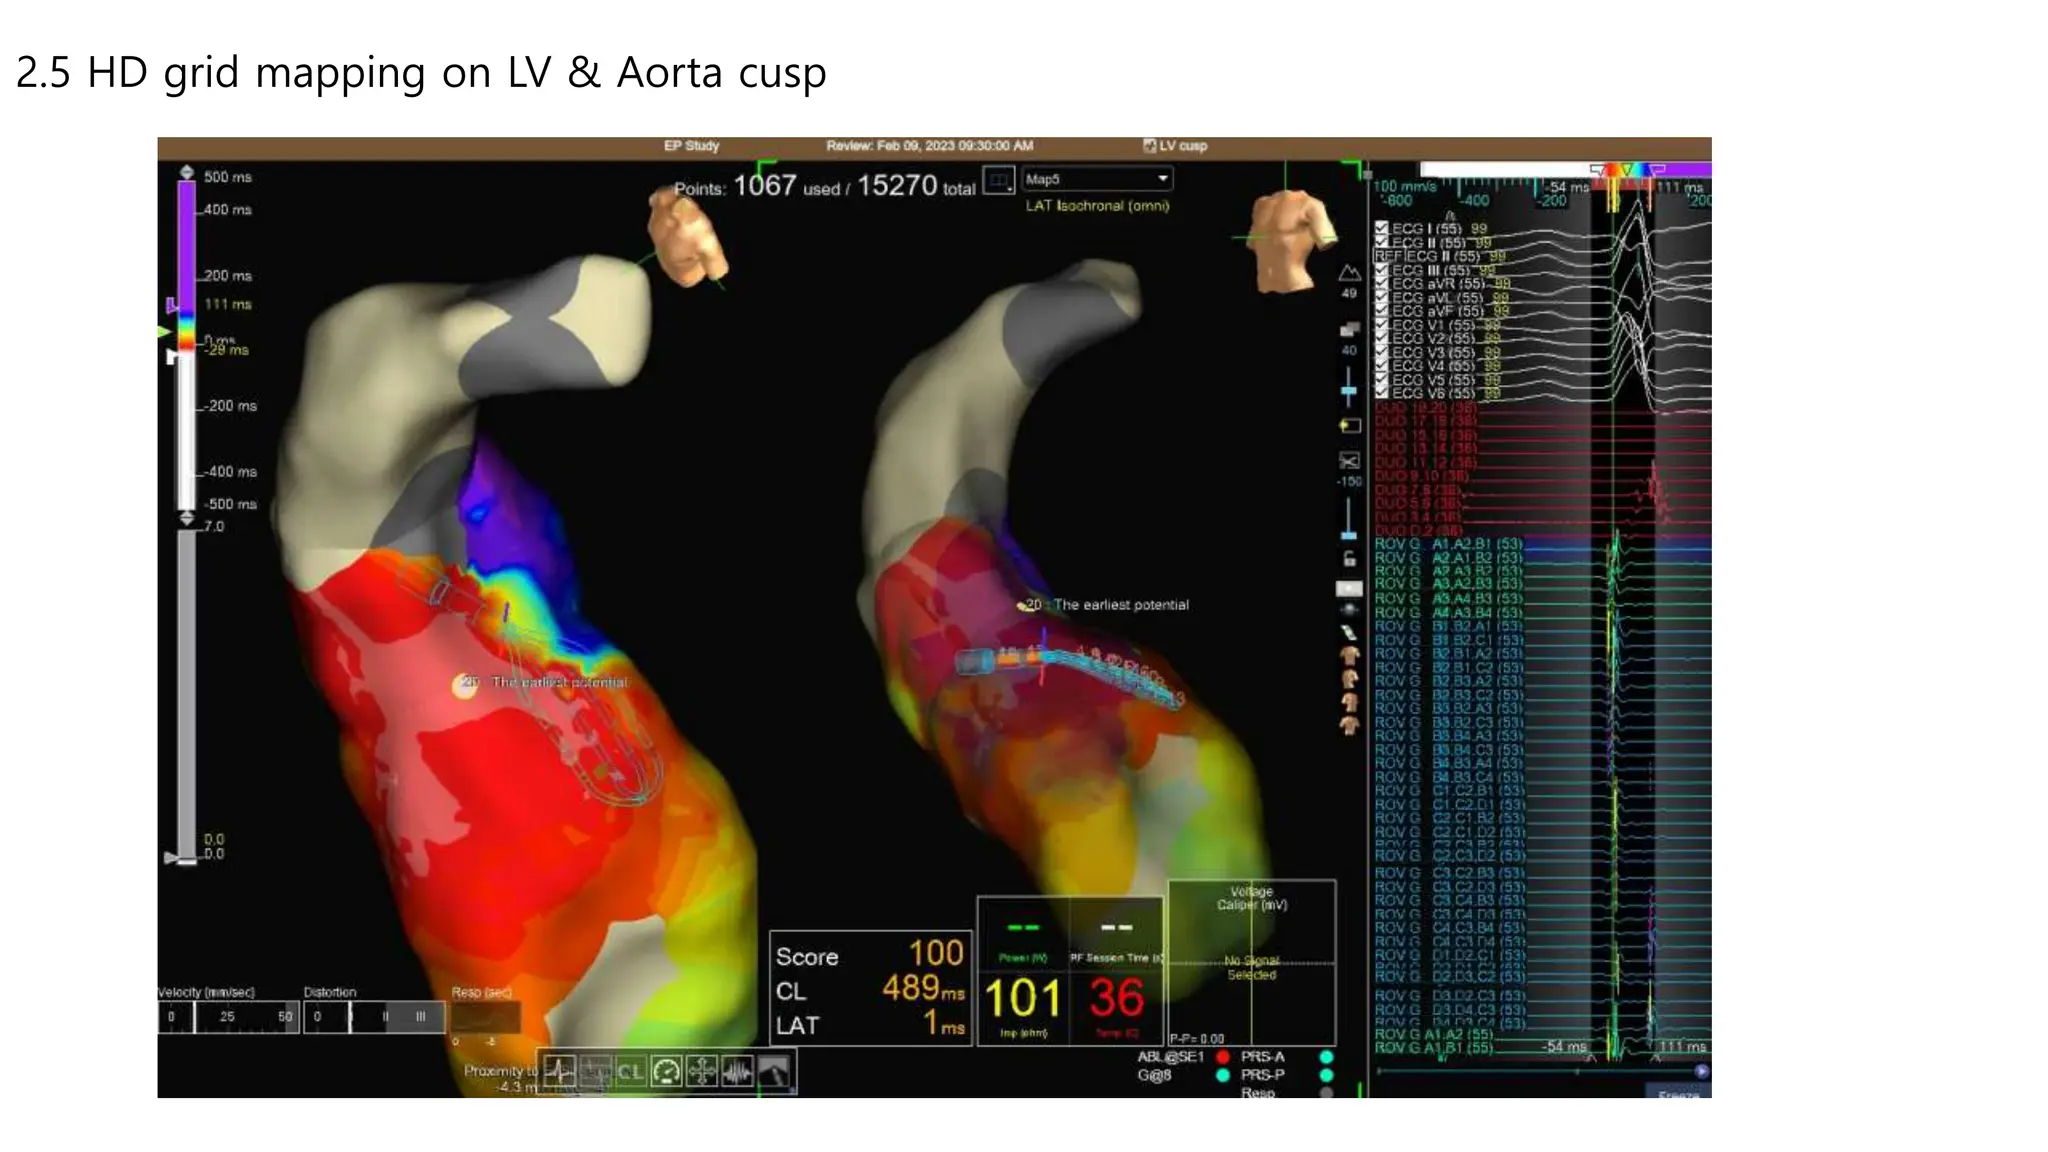The width and height of the screenshot is (2048, 1152).
Task: Click the up-down arrow atop color scale
Action: click(x=186, y=173)
